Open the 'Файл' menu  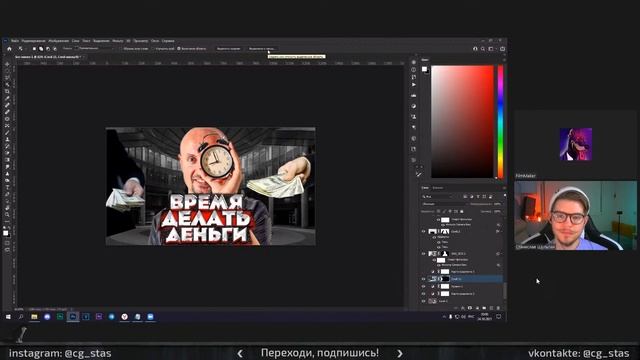pos(15,41)
